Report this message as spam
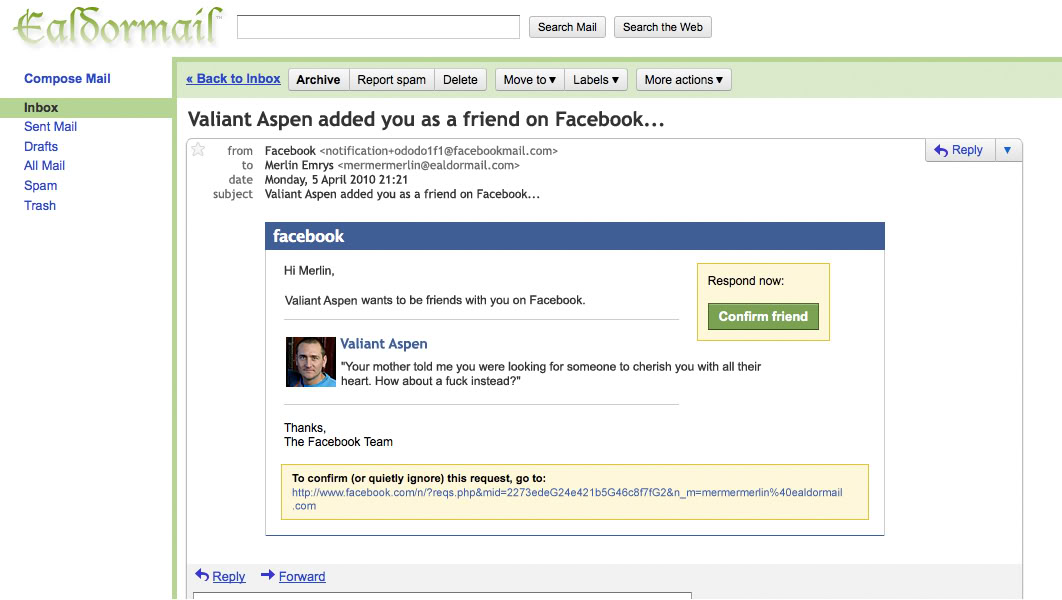 pyautogui.click(x=391, y=80)
